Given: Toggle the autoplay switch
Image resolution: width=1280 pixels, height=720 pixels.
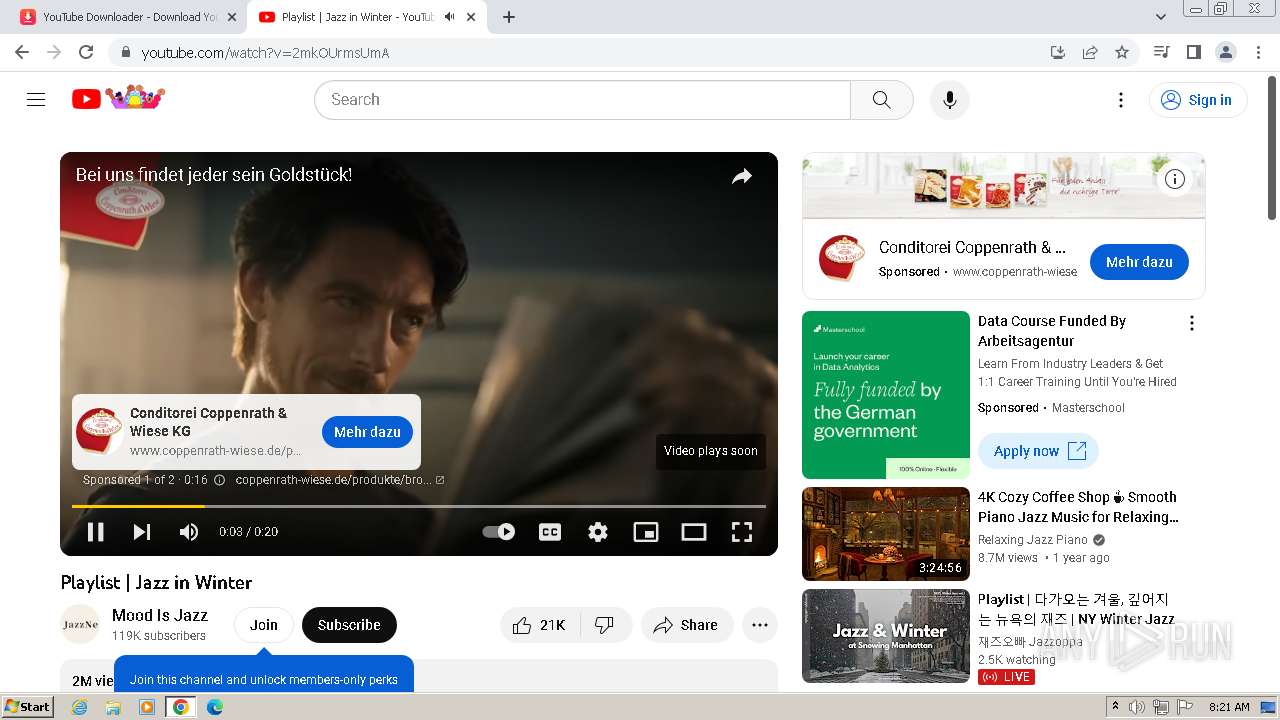Looking at the screenshot, I should click(499, 531).
